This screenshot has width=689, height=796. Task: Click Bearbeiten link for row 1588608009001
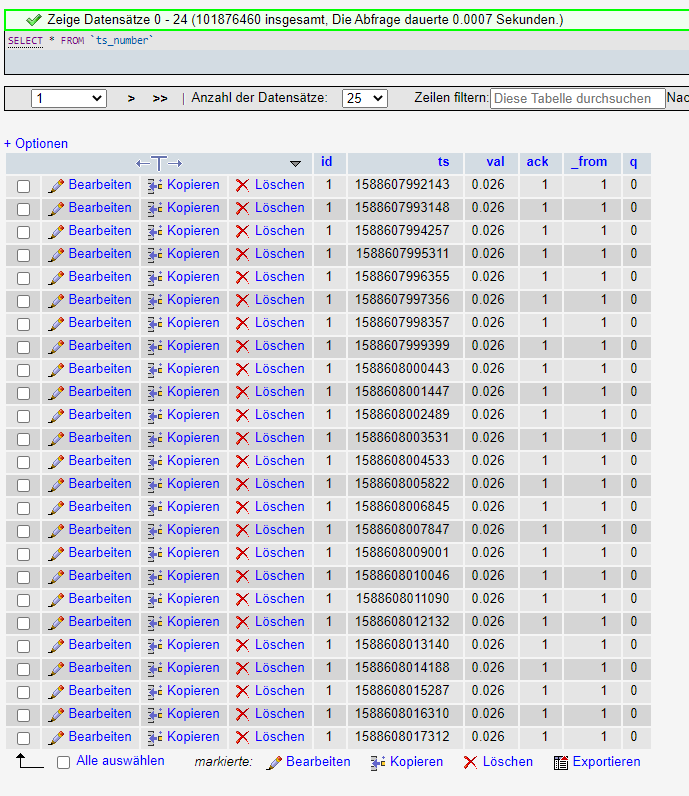pyautogui.click(x=100, y=553)
